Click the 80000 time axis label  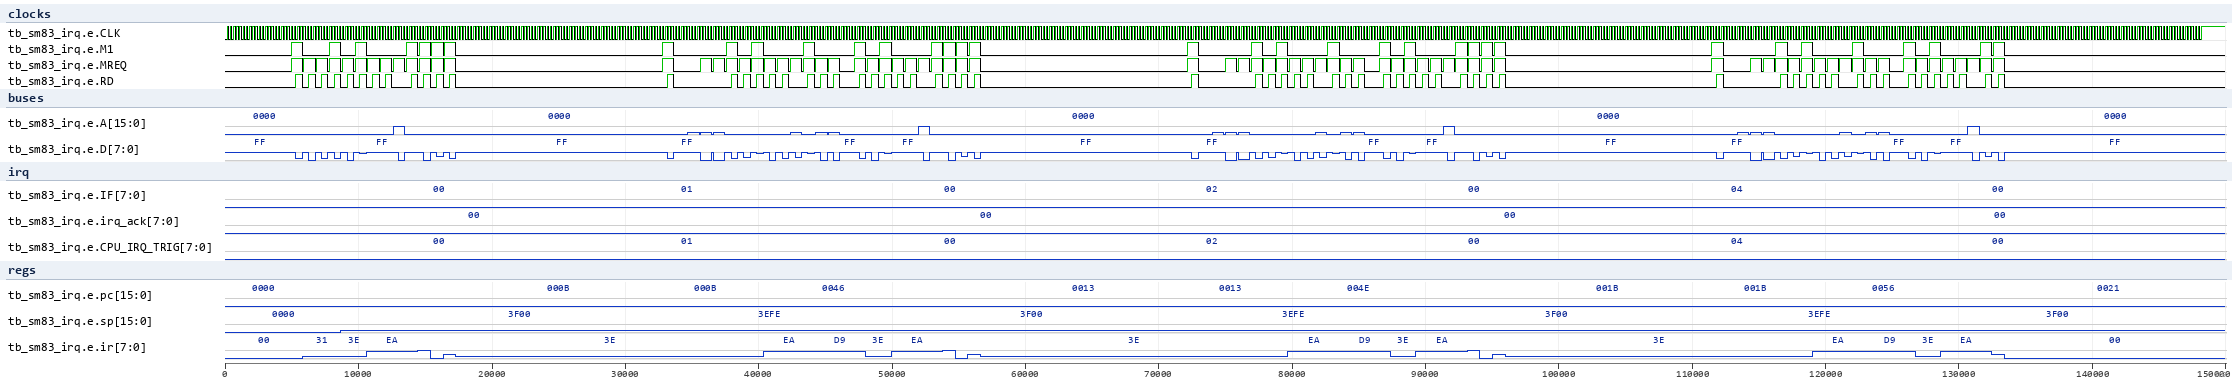[x=1292, y=375]
